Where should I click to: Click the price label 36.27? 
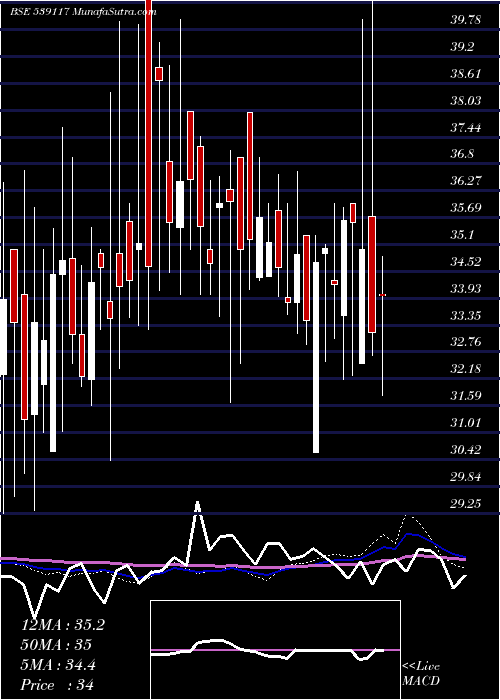[466, 181]
